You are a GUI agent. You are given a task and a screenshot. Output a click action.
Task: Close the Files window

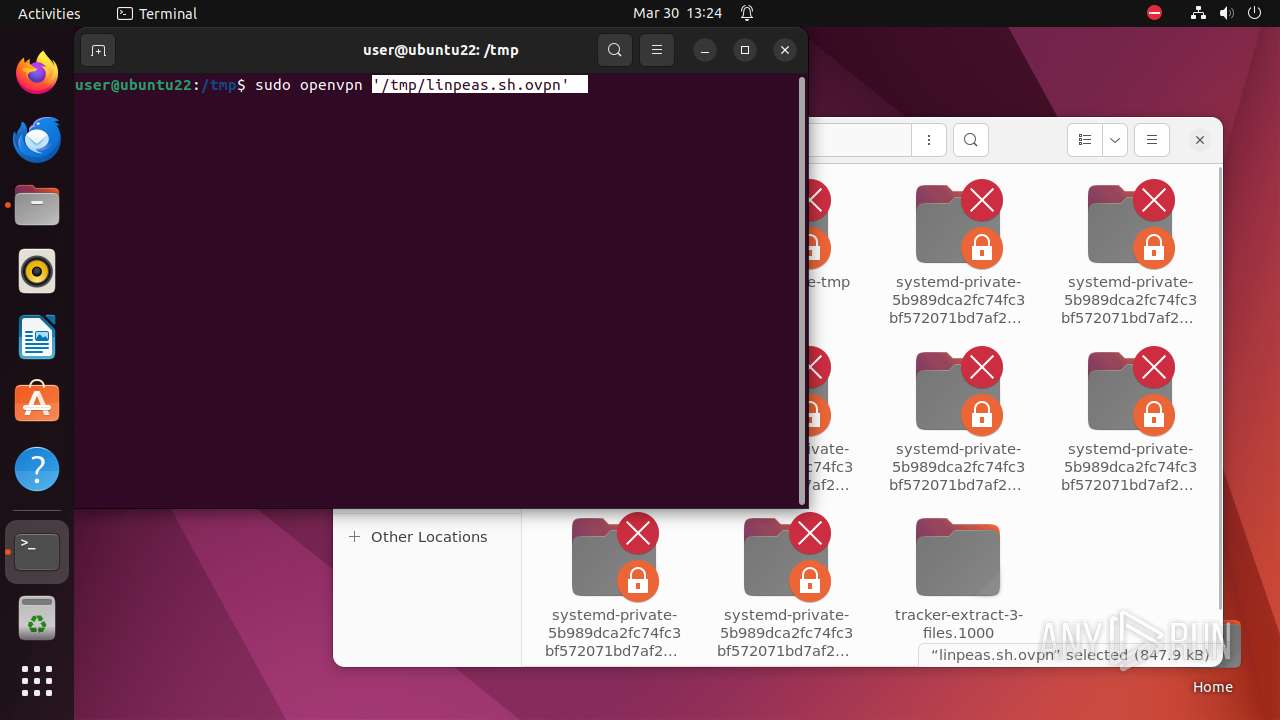(1200, 140)
